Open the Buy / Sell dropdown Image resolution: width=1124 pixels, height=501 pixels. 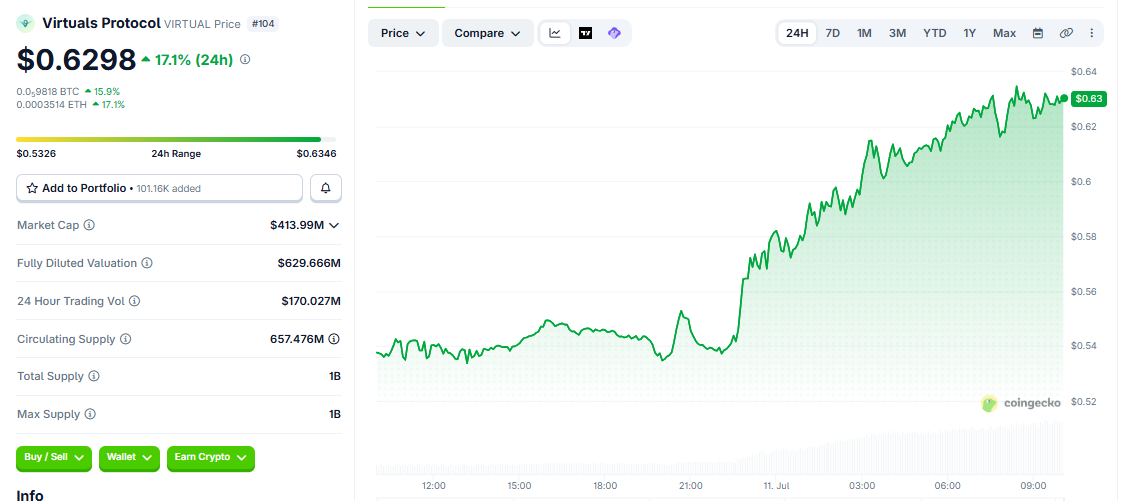tap(54, 457)
